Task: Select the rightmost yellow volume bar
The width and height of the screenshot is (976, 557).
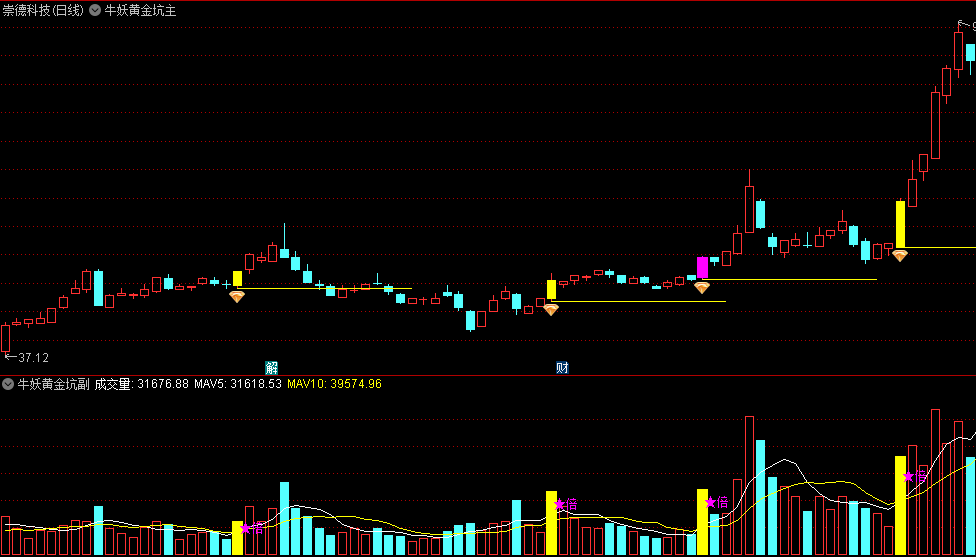Action: point(900,505)
